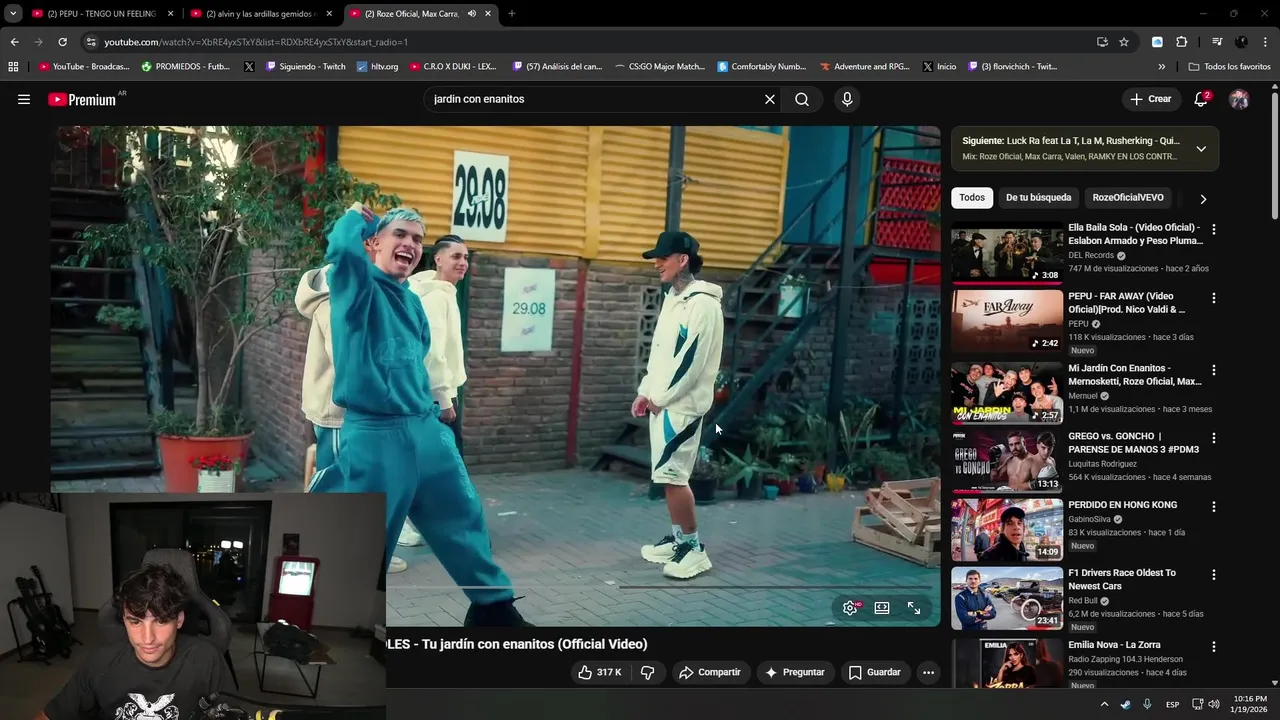Open browser extensions puzzle icon
The height and width of the screenshot is (720, 1280).
(1182, 42)
